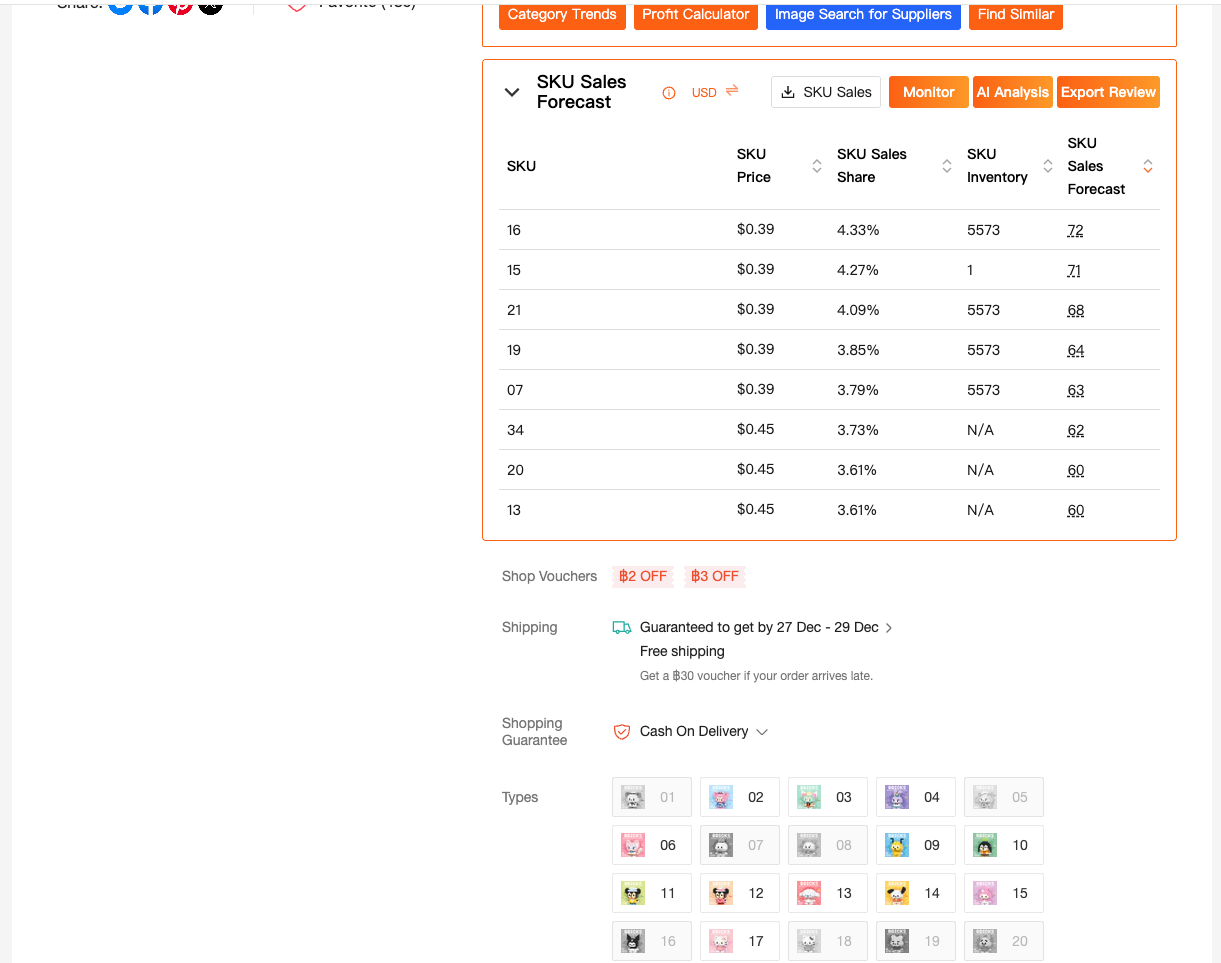This screenshot has height=963, width=1221.
Task: Expand the Cash On Delivery dropdown
Action: click(762, 732)
